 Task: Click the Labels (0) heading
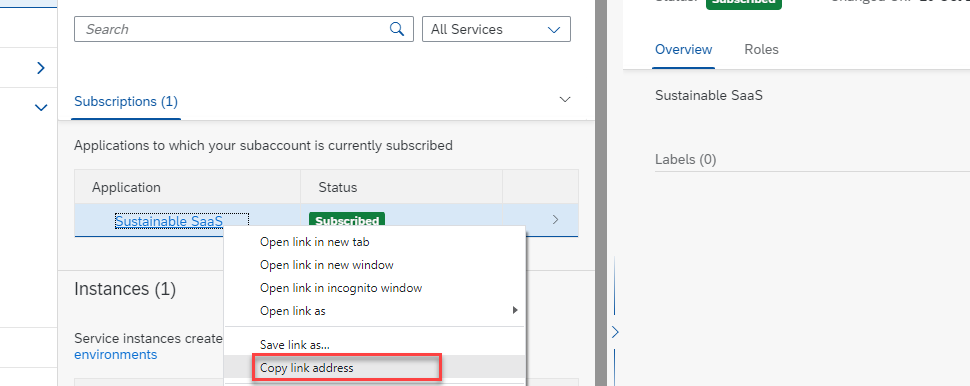[685, 160]
